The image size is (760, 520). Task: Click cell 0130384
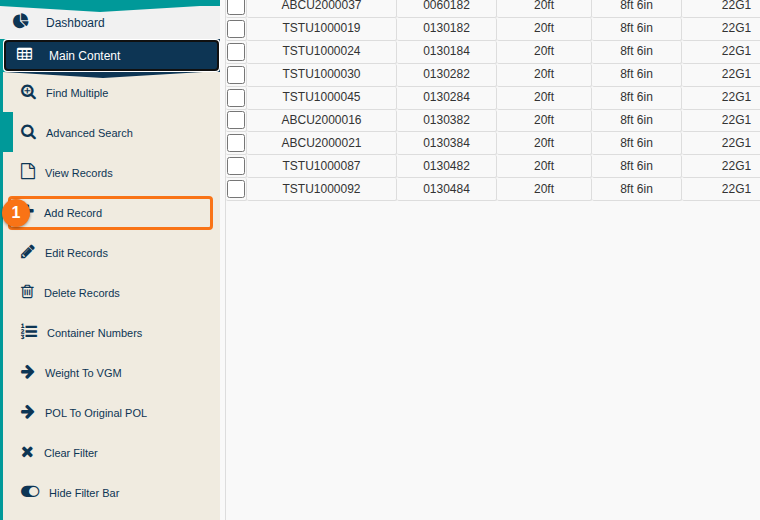pos(446,142)
